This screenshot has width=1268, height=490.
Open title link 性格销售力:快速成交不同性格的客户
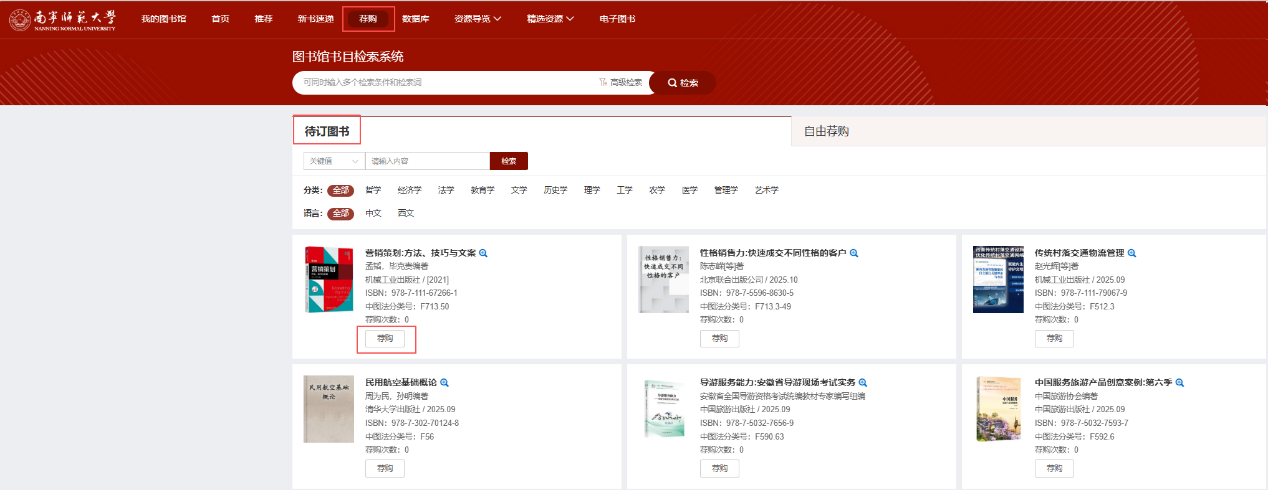(x=773, y=253)
